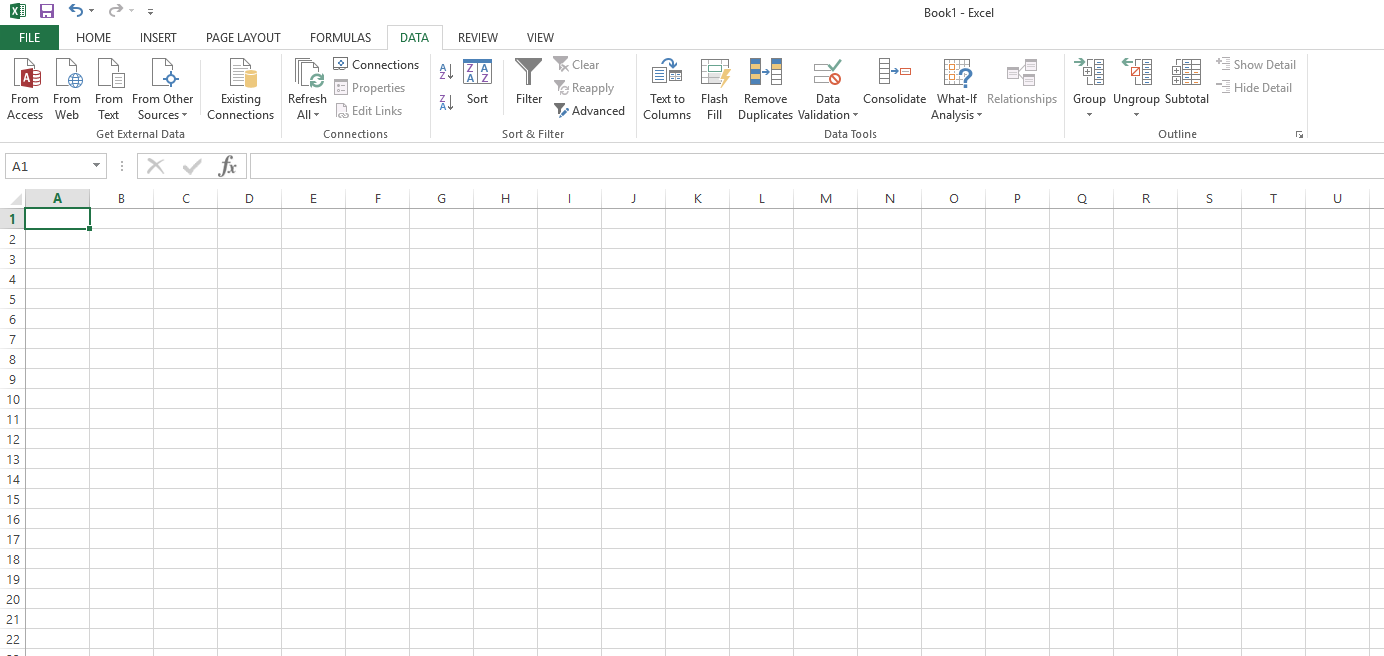
Task: Click the Group icon
Action: pos(1089,73)
